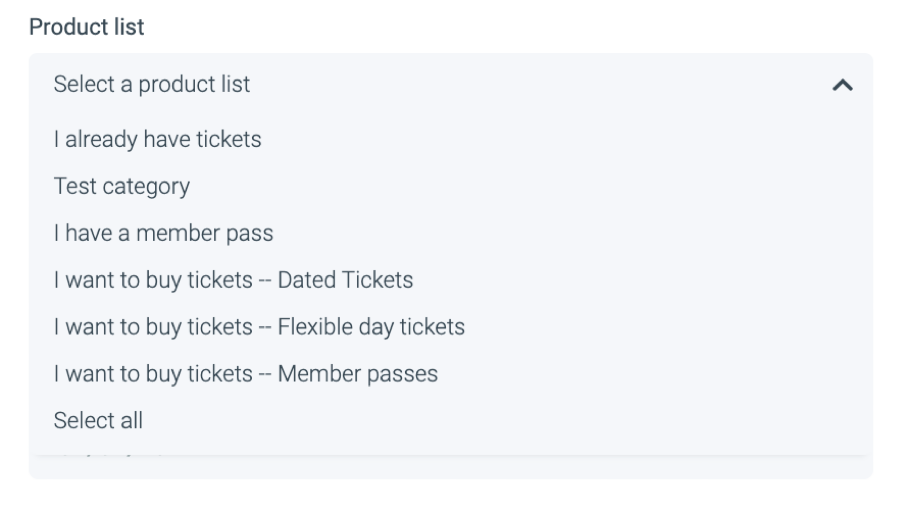Choose the entry ending in 'Member passes'
This screenshot has height=510, width=906.
click(x=246, y=374)
